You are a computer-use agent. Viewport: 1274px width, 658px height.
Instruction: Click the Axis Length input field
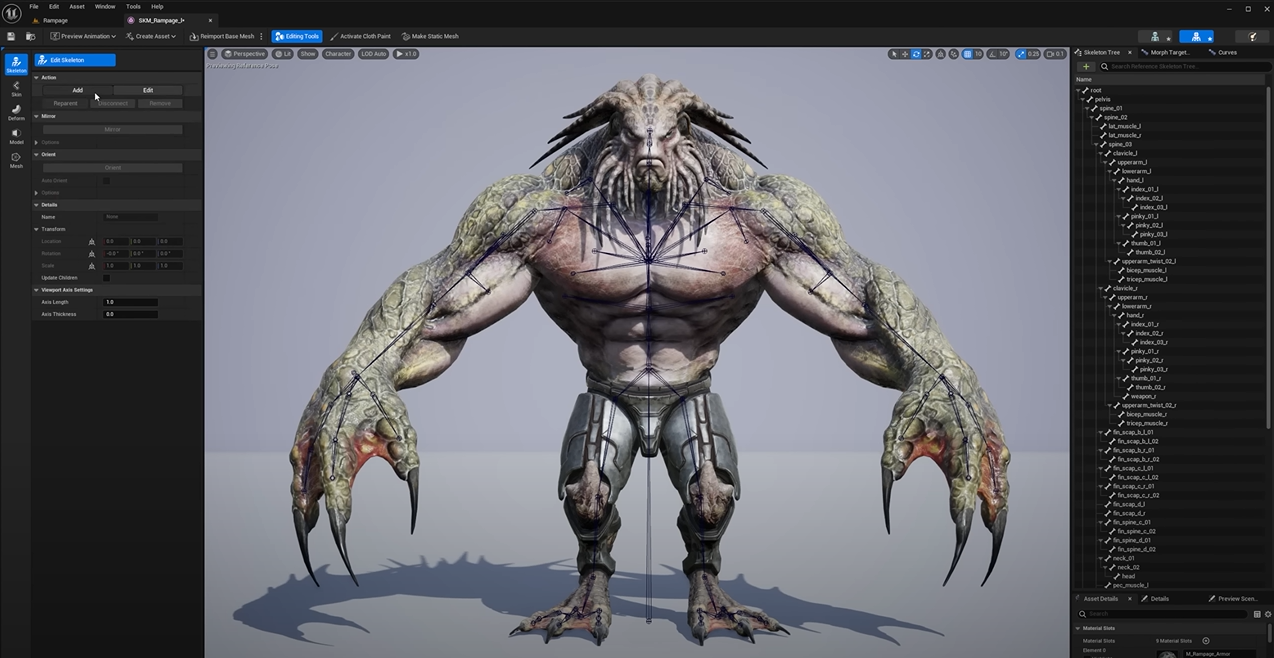click(x=131, y=302)
